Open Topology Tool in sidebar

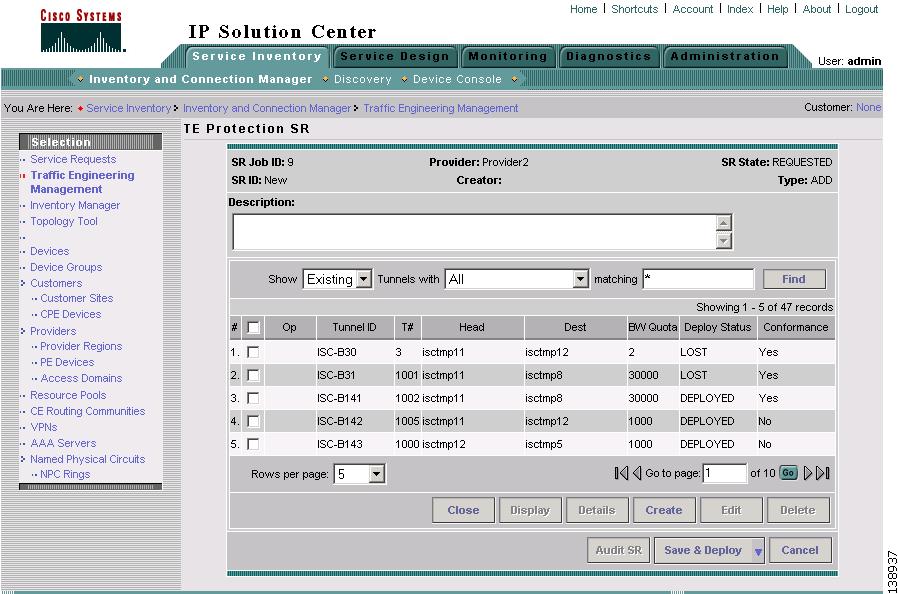click(x=64, y=221)
